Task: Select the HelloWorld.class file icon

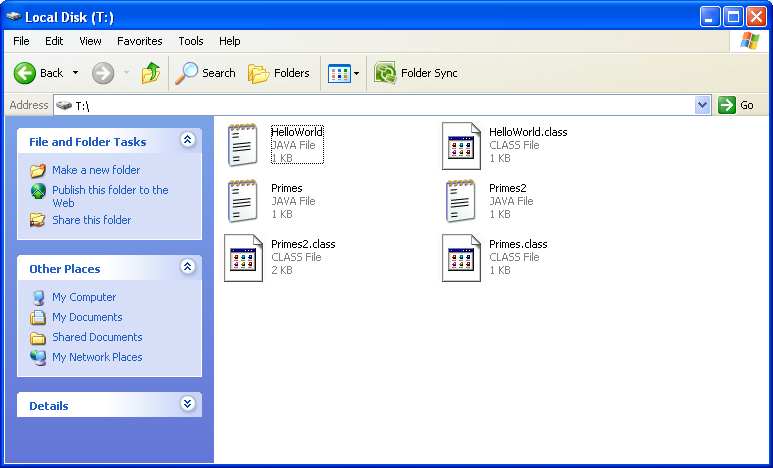Action: pos(461,145)
